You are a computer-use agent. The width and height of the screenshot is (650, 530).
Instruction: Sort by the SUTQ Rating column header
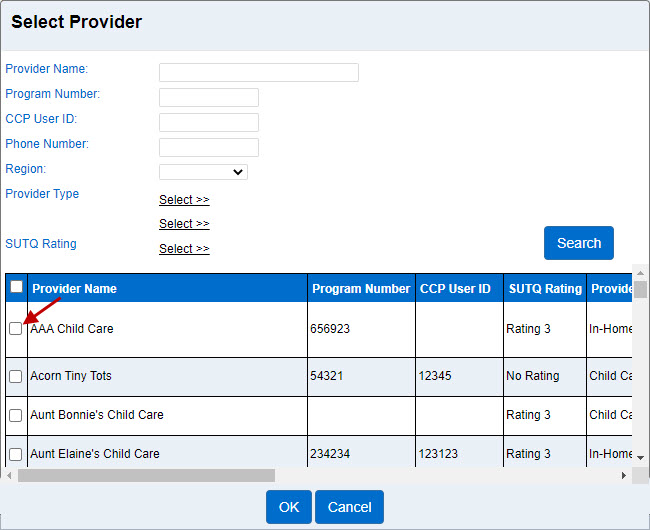(545, 288)
